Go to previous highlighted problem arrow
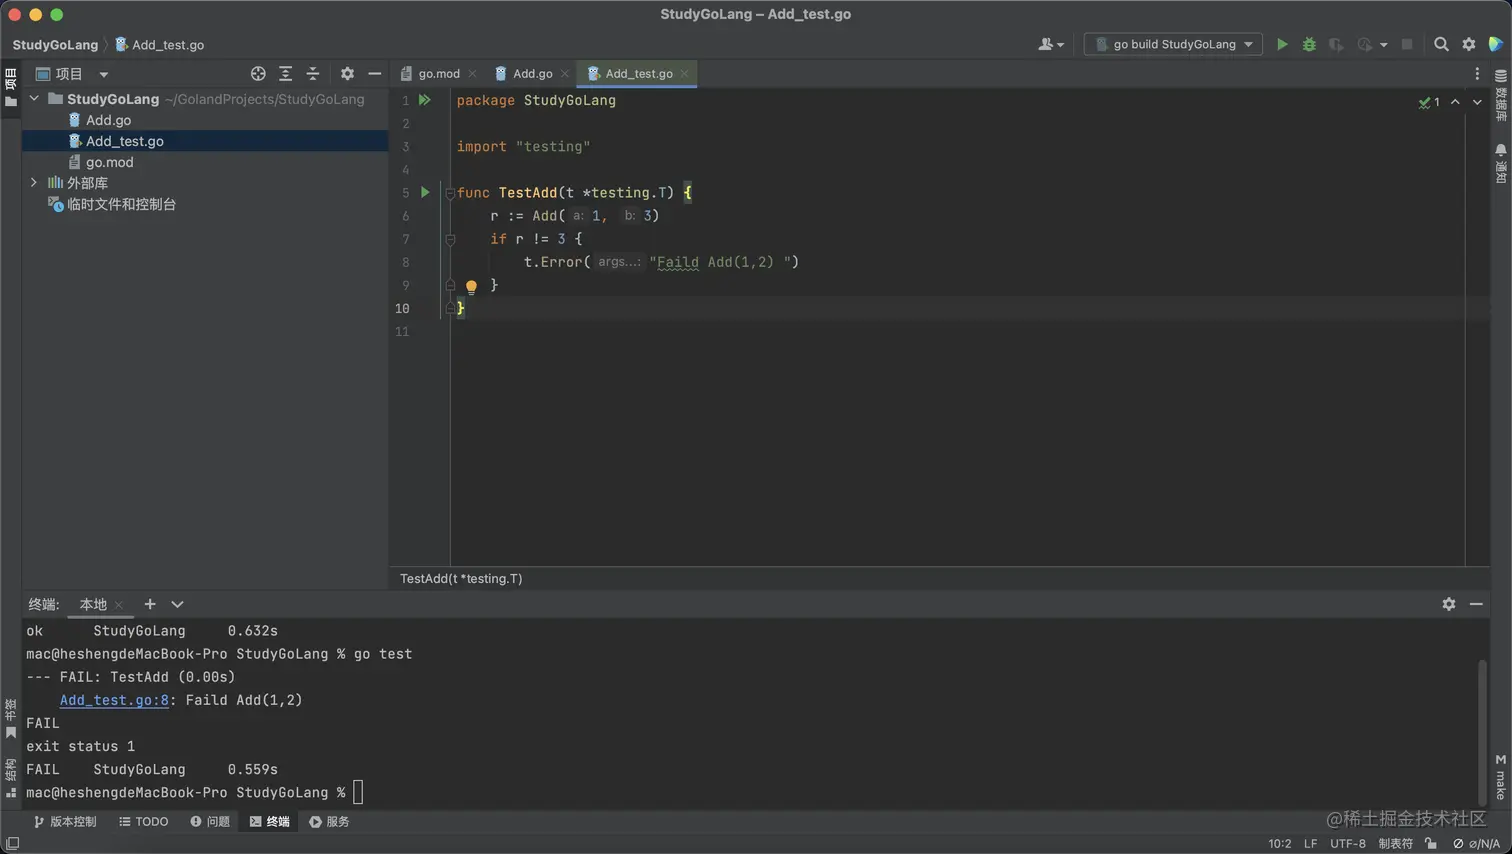Screen dimensions: 1512x854 [1455, 102]
